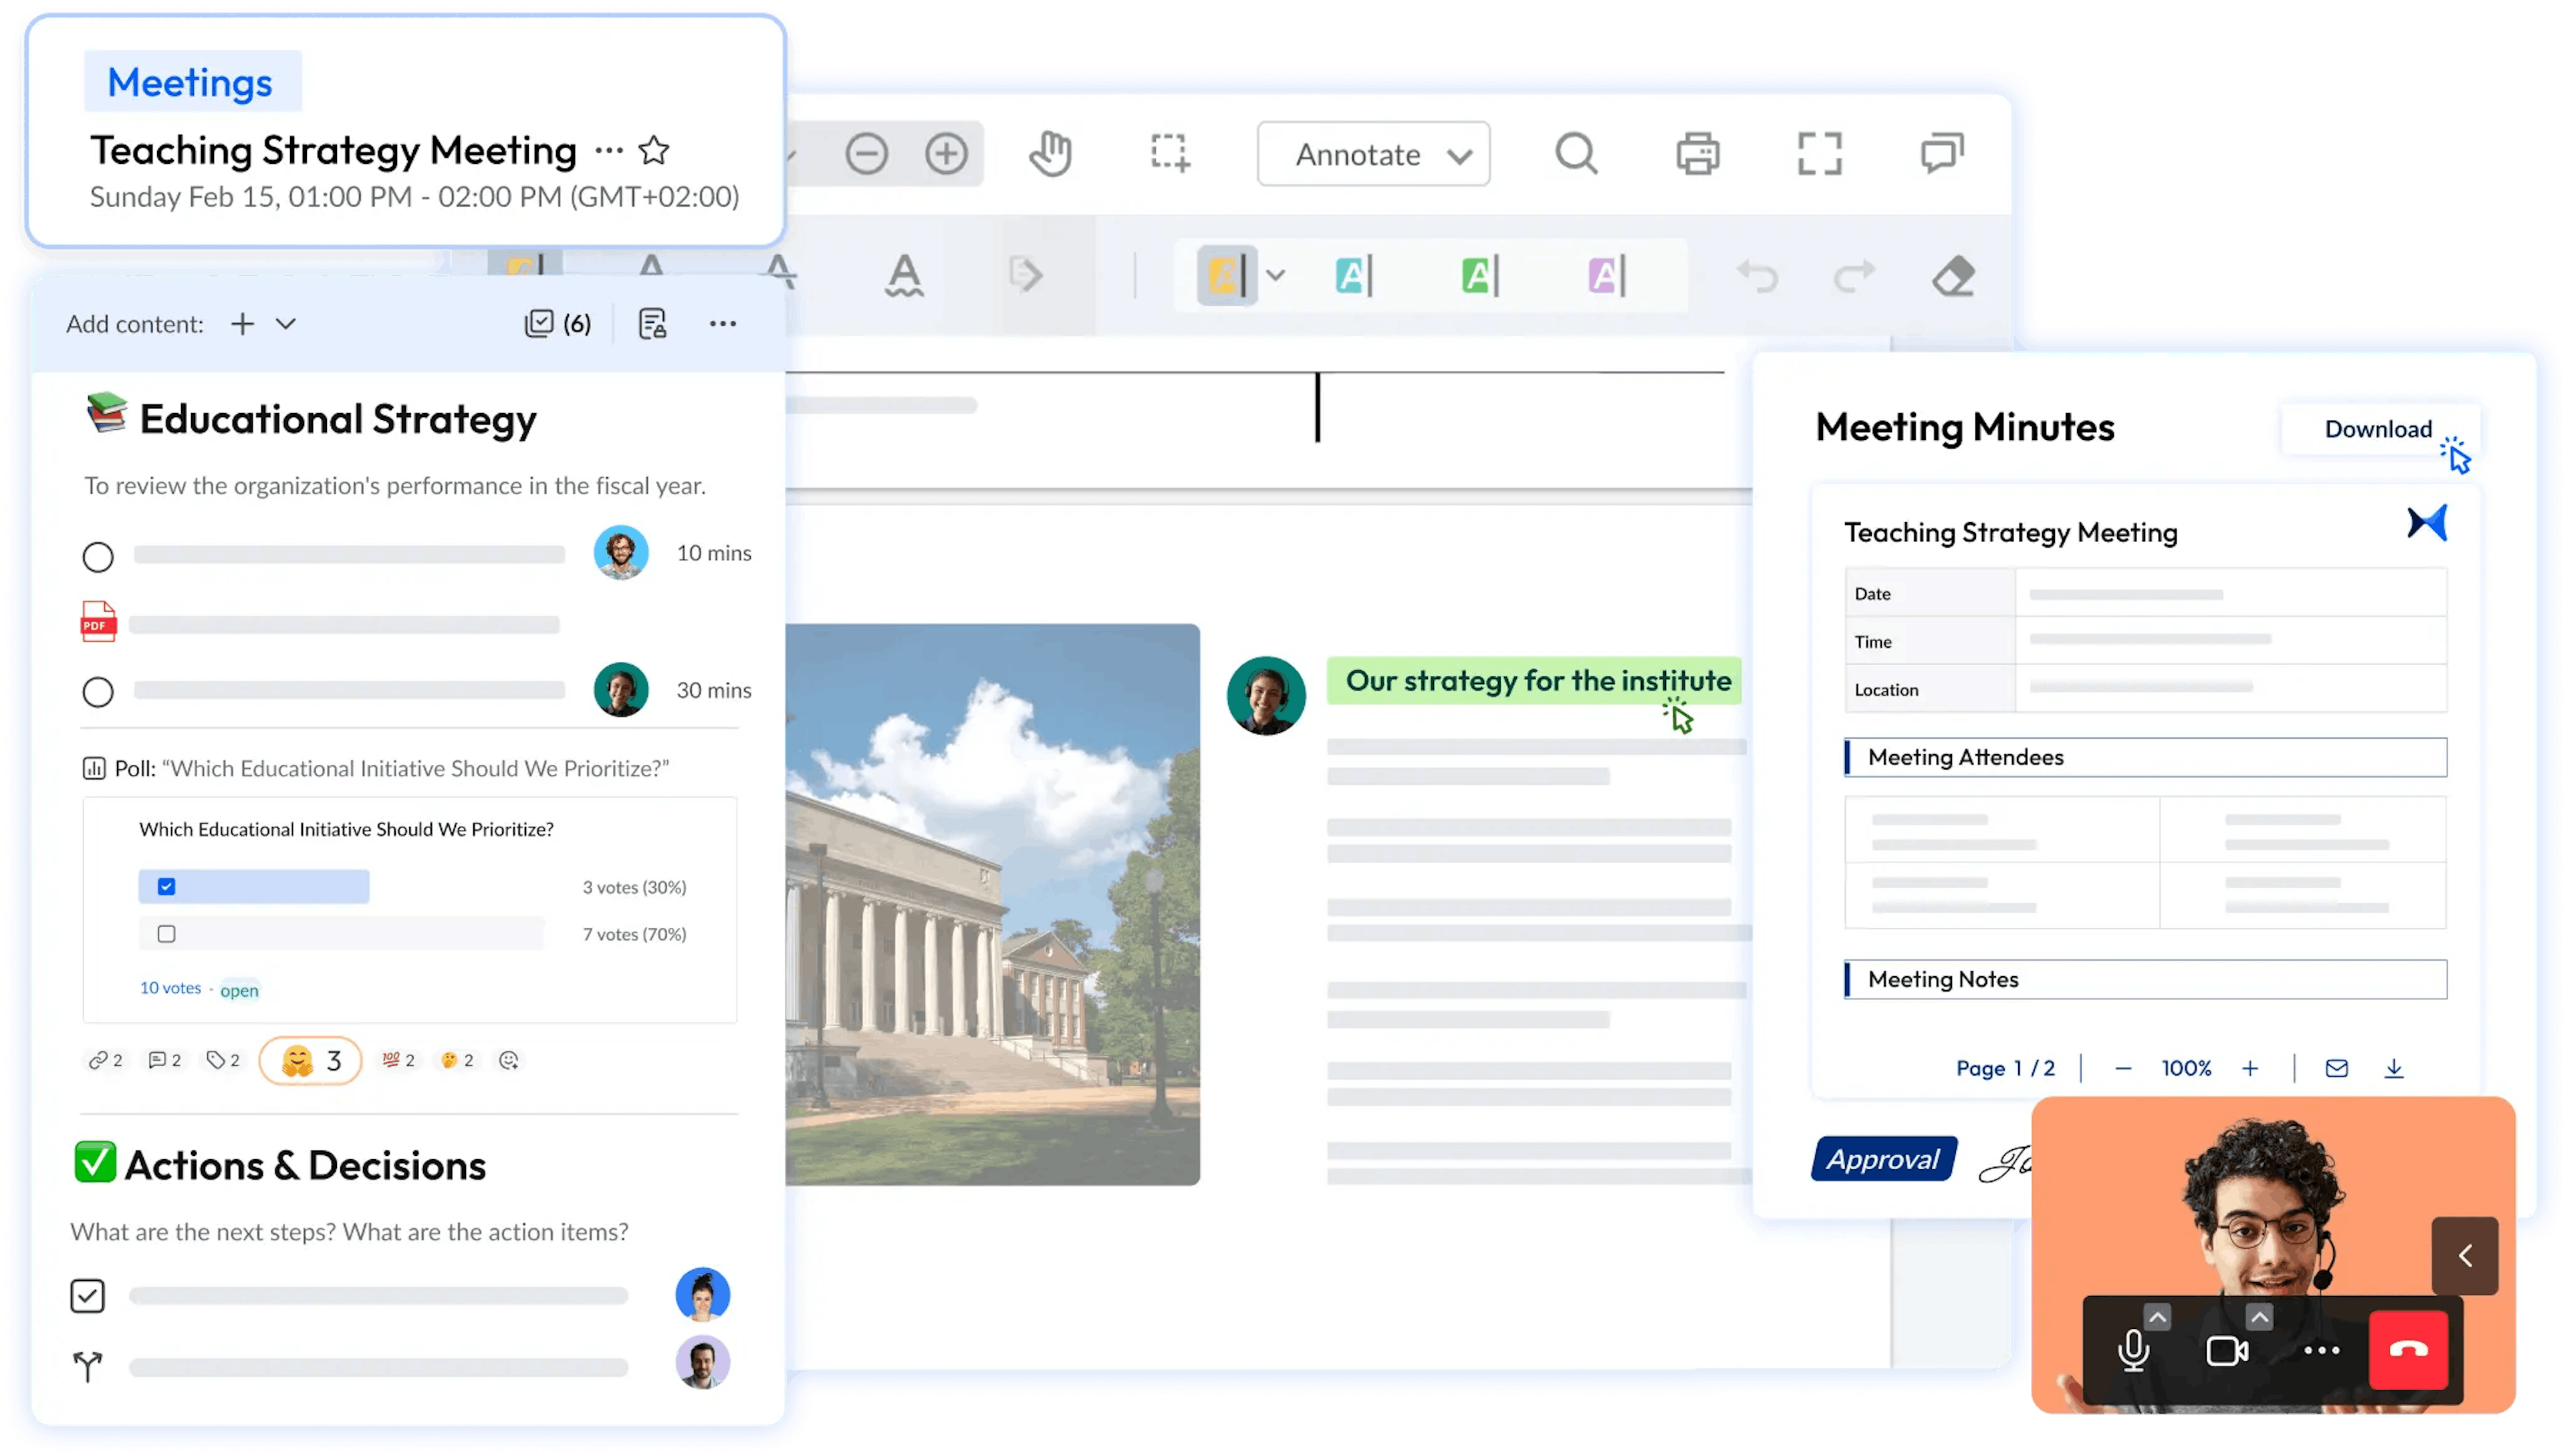Toggle camera in video call

point(2227,1351)
